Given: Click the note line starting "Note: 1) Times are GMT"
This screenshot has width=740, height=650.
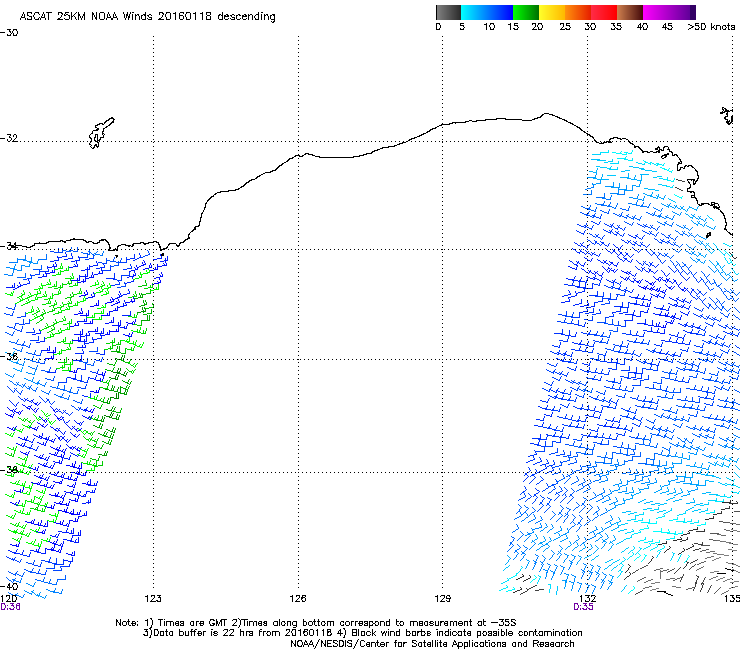Looking at the screenshot, I should (x=316, y=623).
